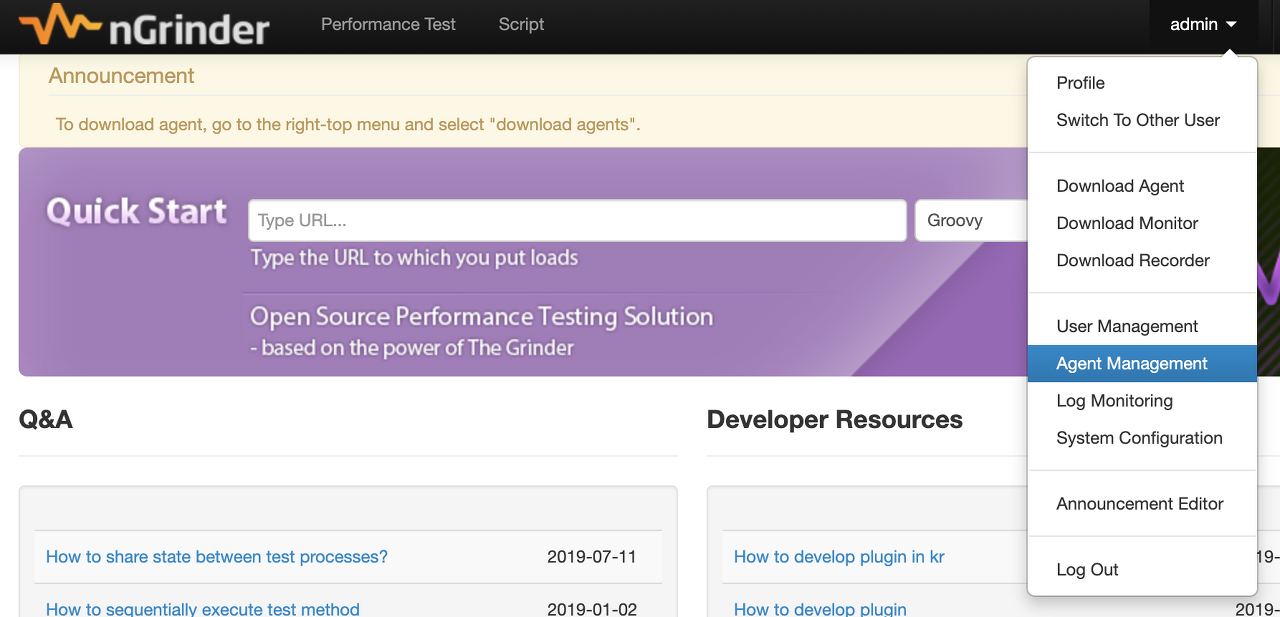
Task: Open 'How to share state between test processes?' link
Action: [217, 557]
